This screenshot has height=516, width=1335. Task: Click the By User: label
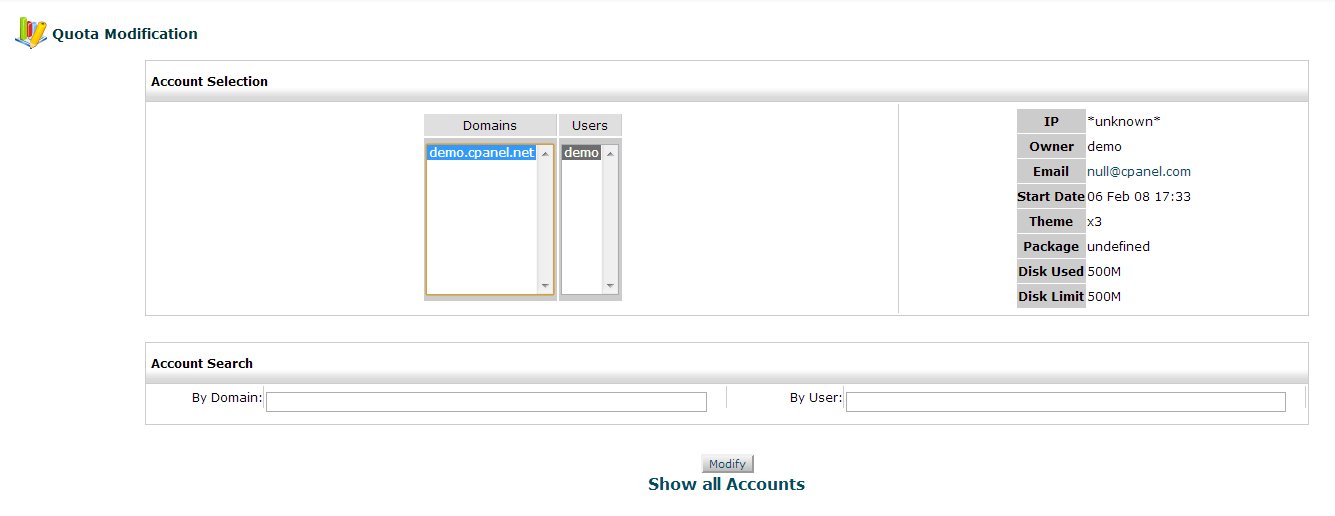(x=816, y=398)
